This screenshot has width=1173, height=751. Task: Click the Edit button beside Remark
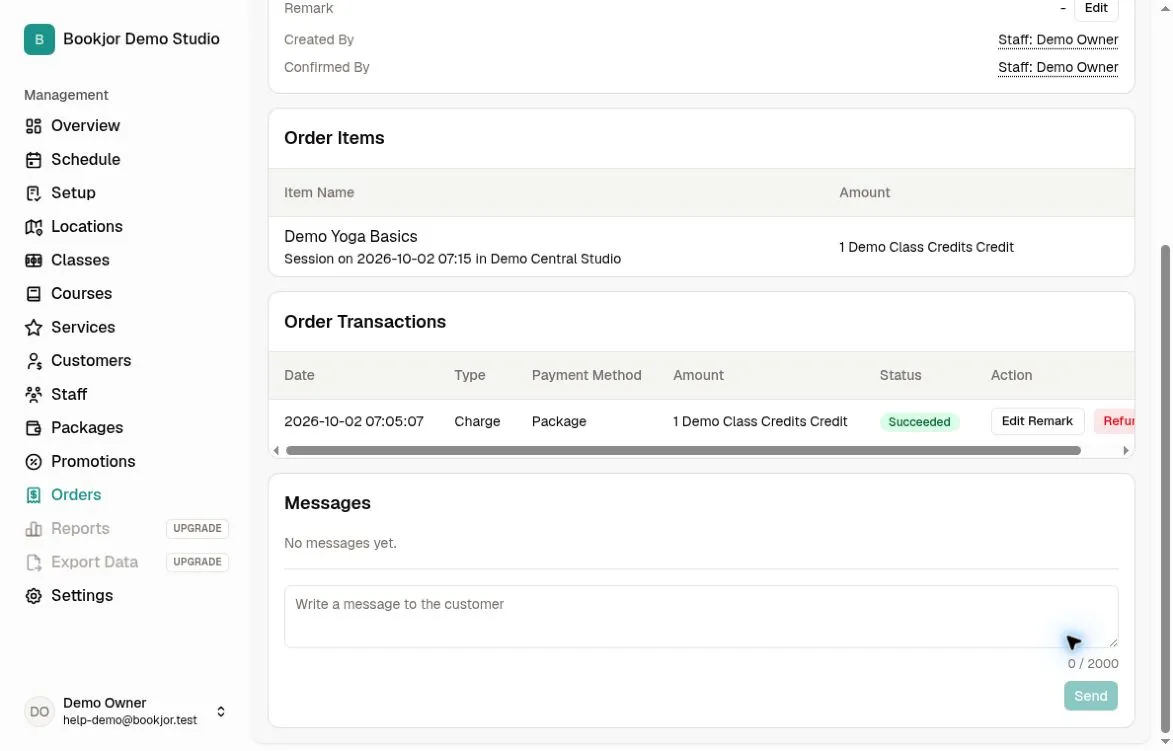[1096, 8]
